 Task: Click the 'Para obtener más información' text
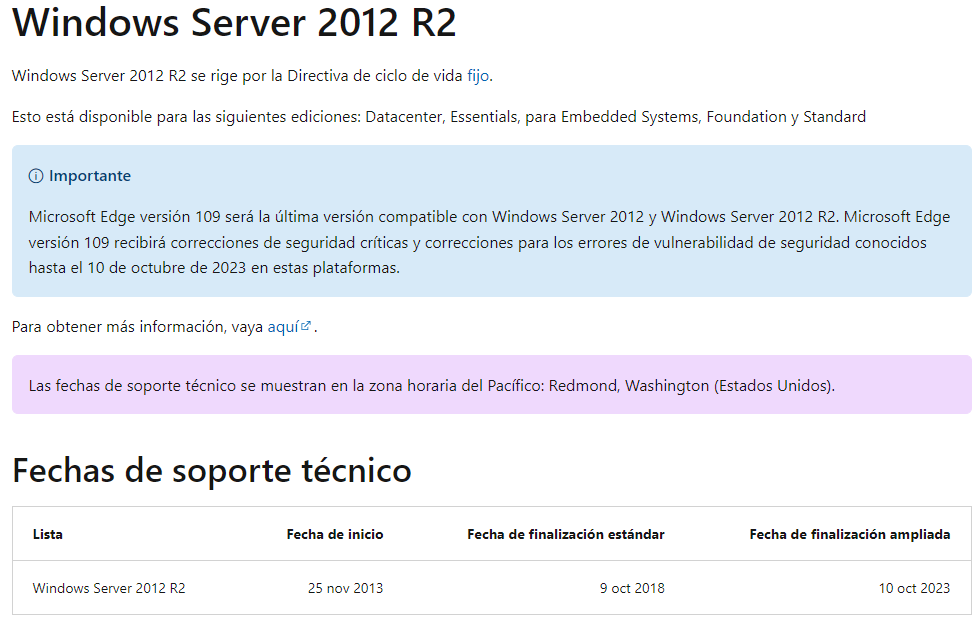click(120, 327)
